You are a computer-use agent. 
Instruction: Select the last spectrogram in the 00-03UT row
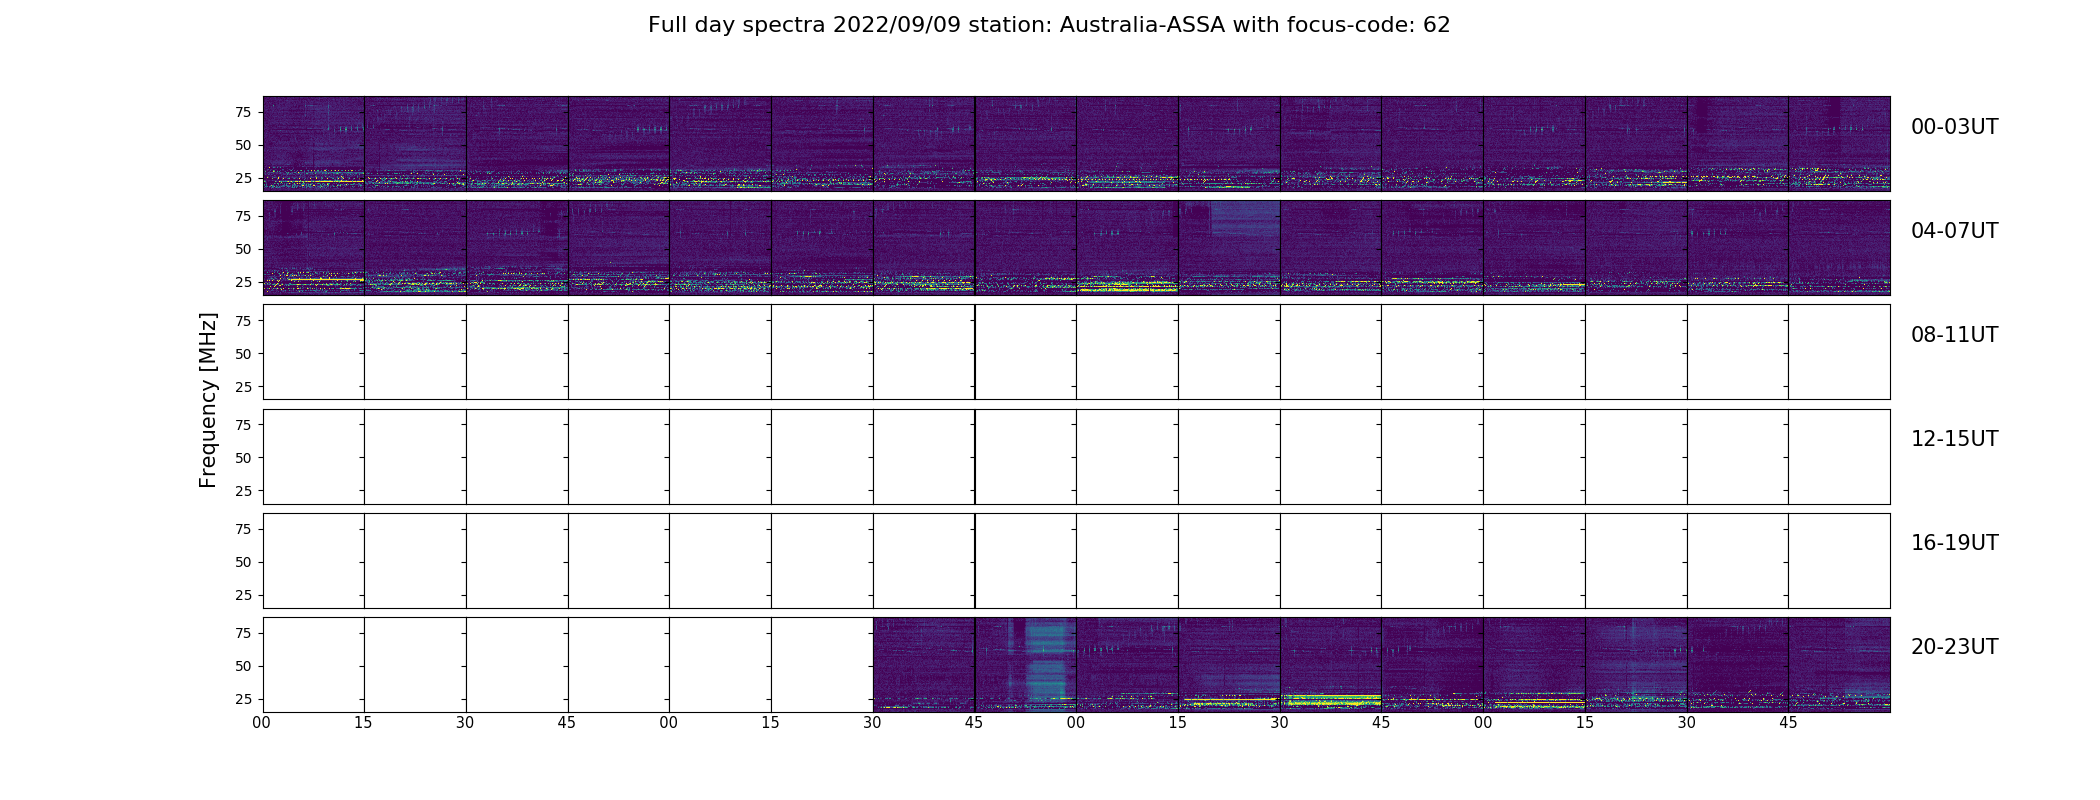(1839, 143)
